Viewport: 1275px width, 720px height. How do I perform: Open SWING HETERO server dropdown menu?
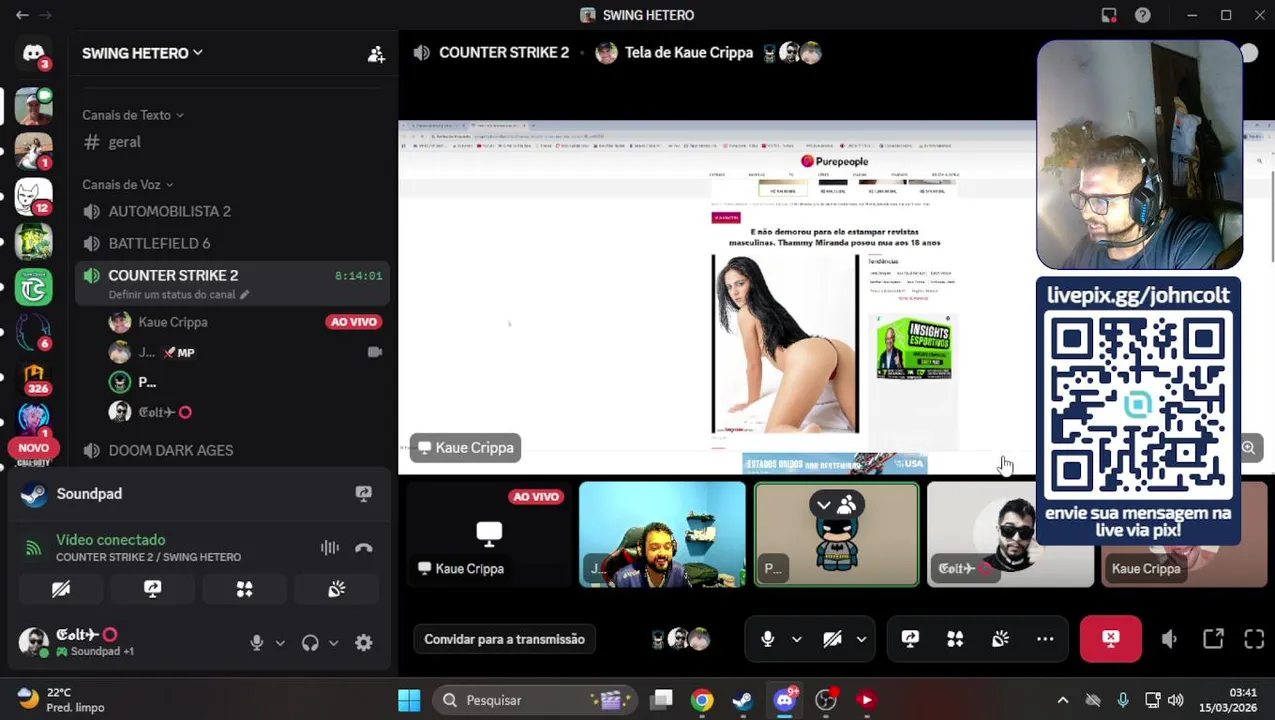(142, 53)
